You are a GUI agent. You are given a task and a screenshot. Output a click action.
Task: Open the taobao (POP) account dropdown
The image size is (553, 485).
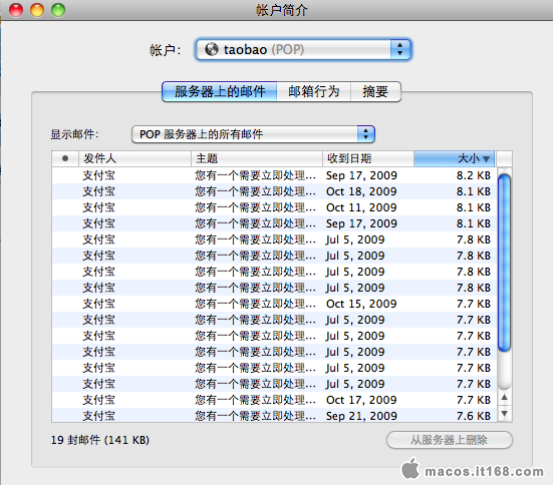pyautogui.click(x=303, y=49)
